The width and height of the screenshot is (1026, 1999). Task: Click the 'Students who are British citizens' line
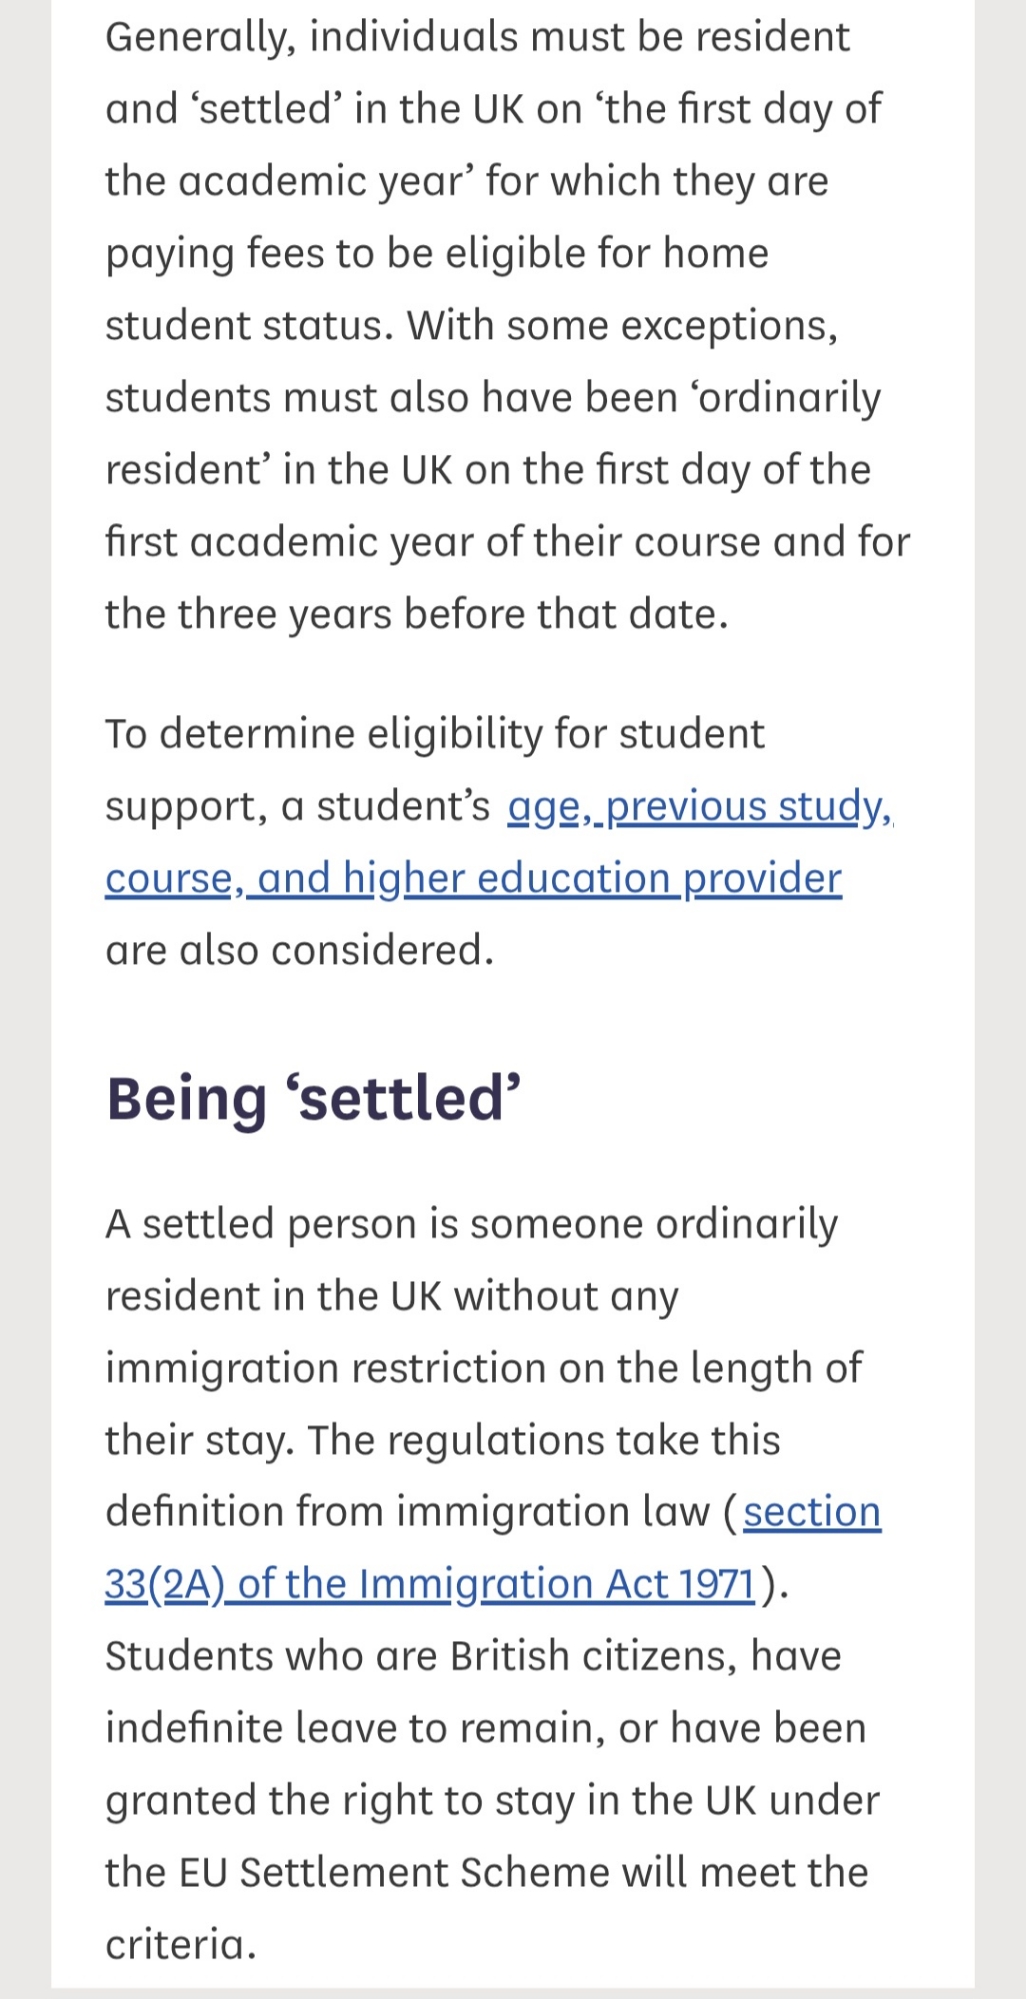tap(473, 1656)
